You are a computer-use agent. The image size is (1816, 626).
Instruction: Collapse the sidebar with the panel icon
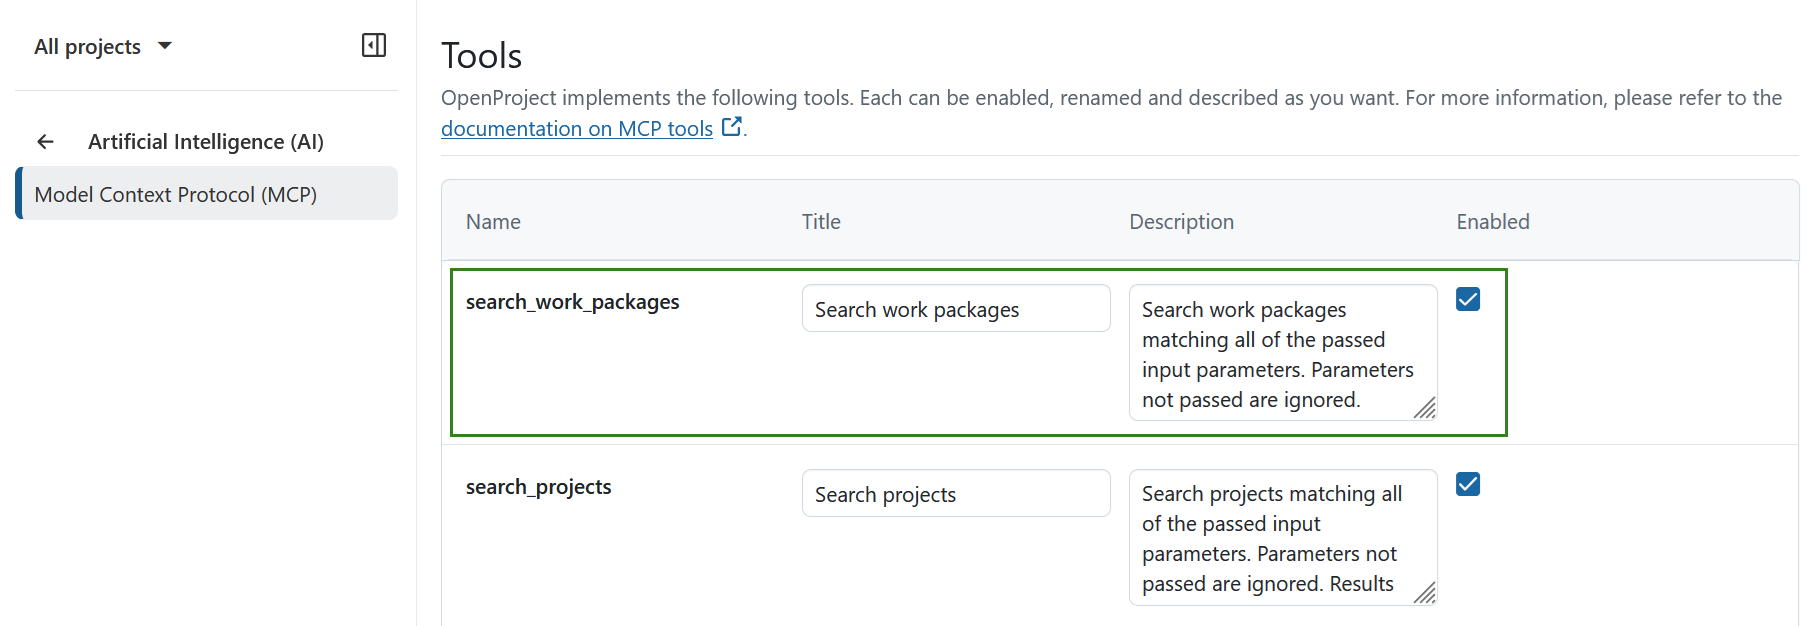coord(374,45)
